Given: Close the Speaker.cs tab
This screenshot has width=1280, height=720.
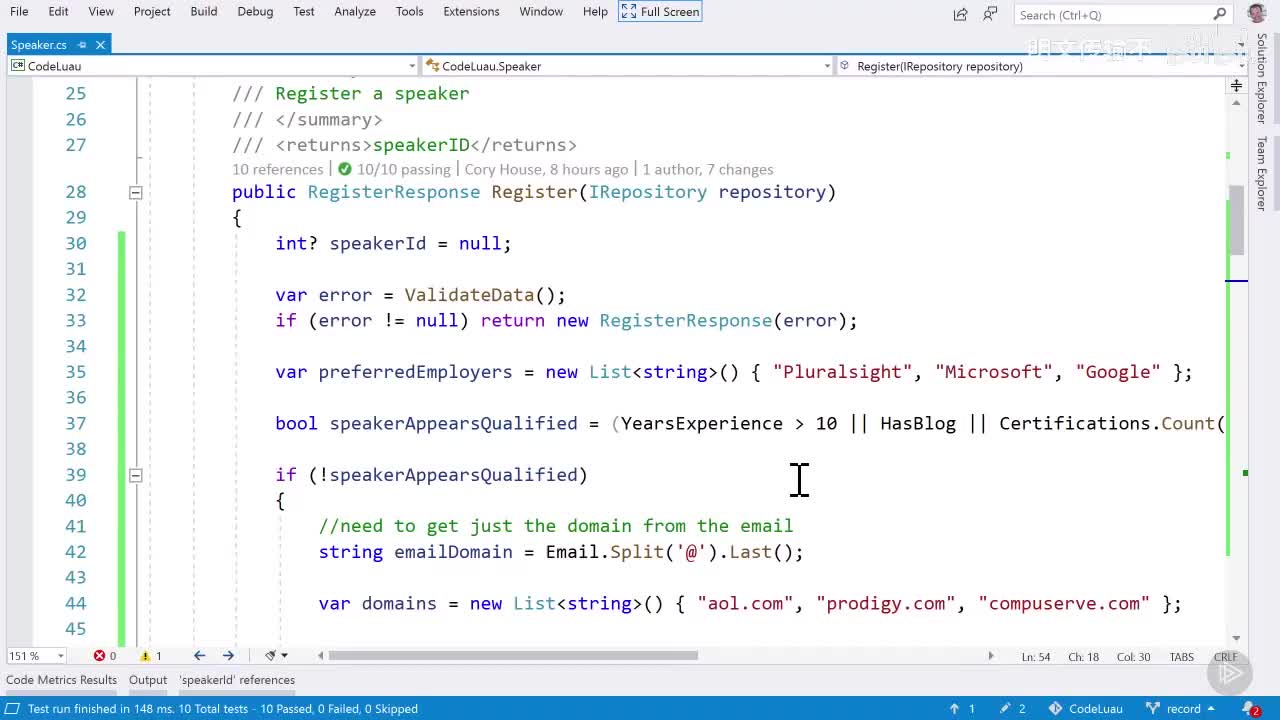Looking at the screenshot, I should (x=101, y=44).
